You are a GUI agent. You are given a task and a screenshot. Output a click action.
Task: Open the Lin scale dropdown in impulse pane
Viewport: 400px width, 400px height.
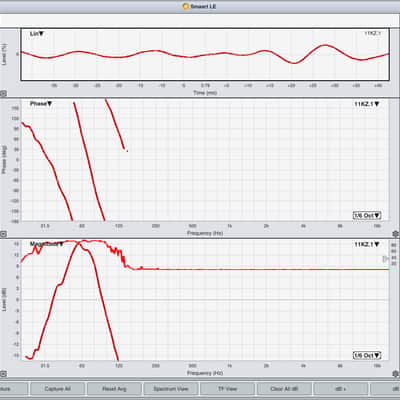click(37, 34)
